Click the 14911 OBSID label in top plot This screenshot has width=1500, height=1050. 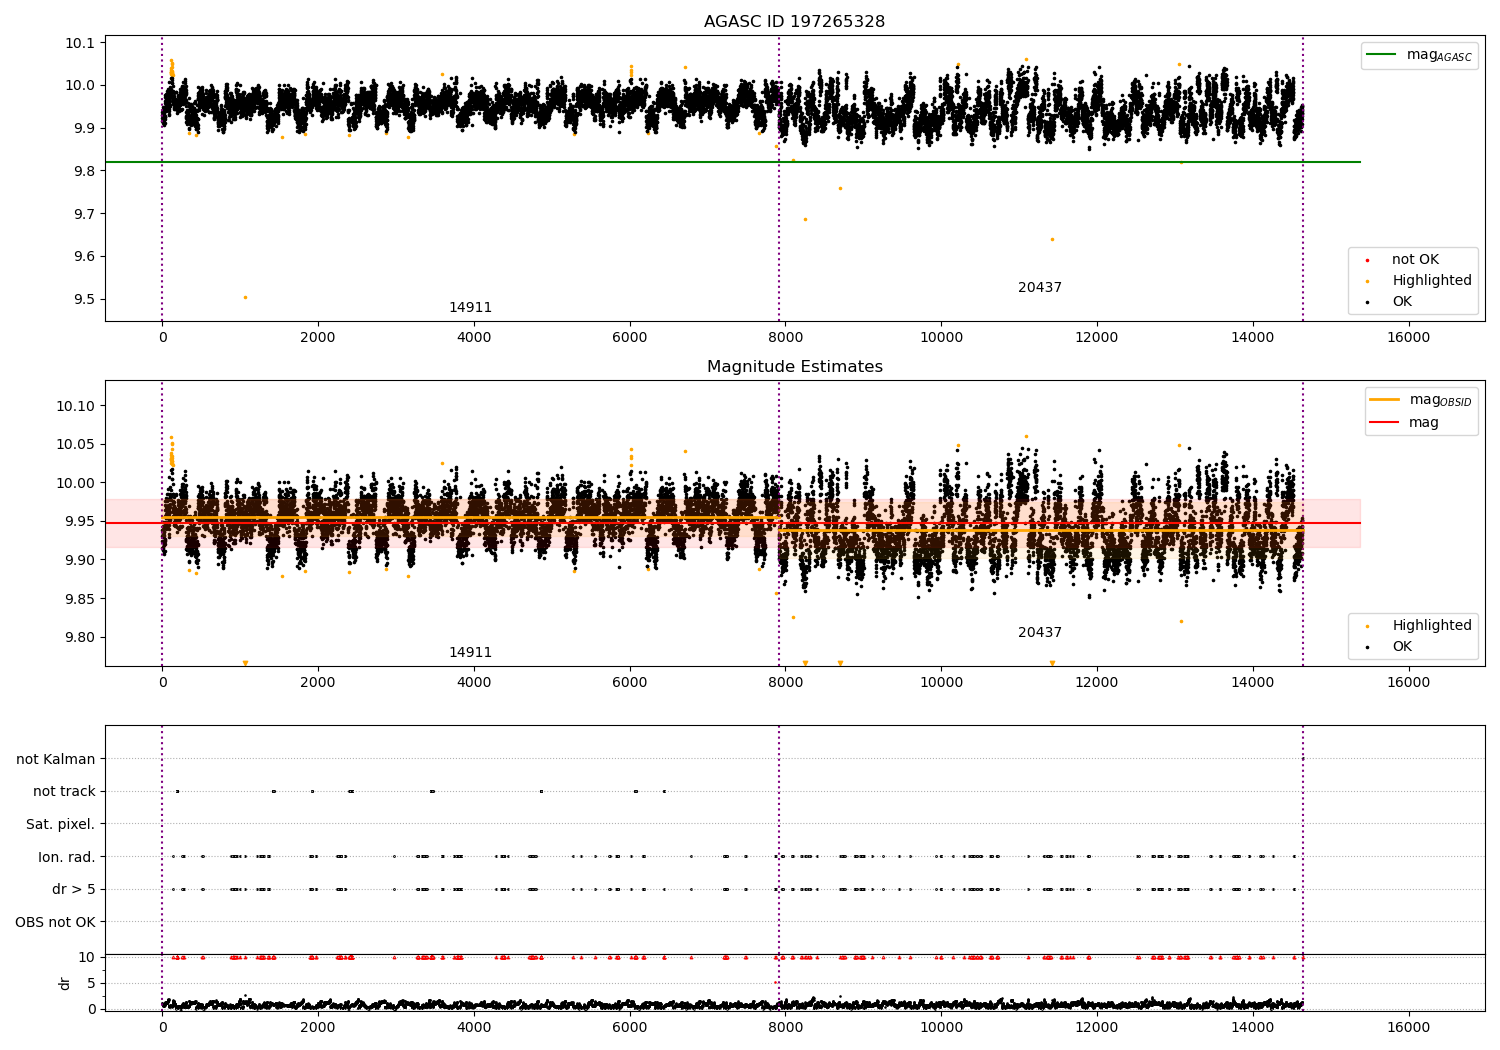[x=470, y=308]
